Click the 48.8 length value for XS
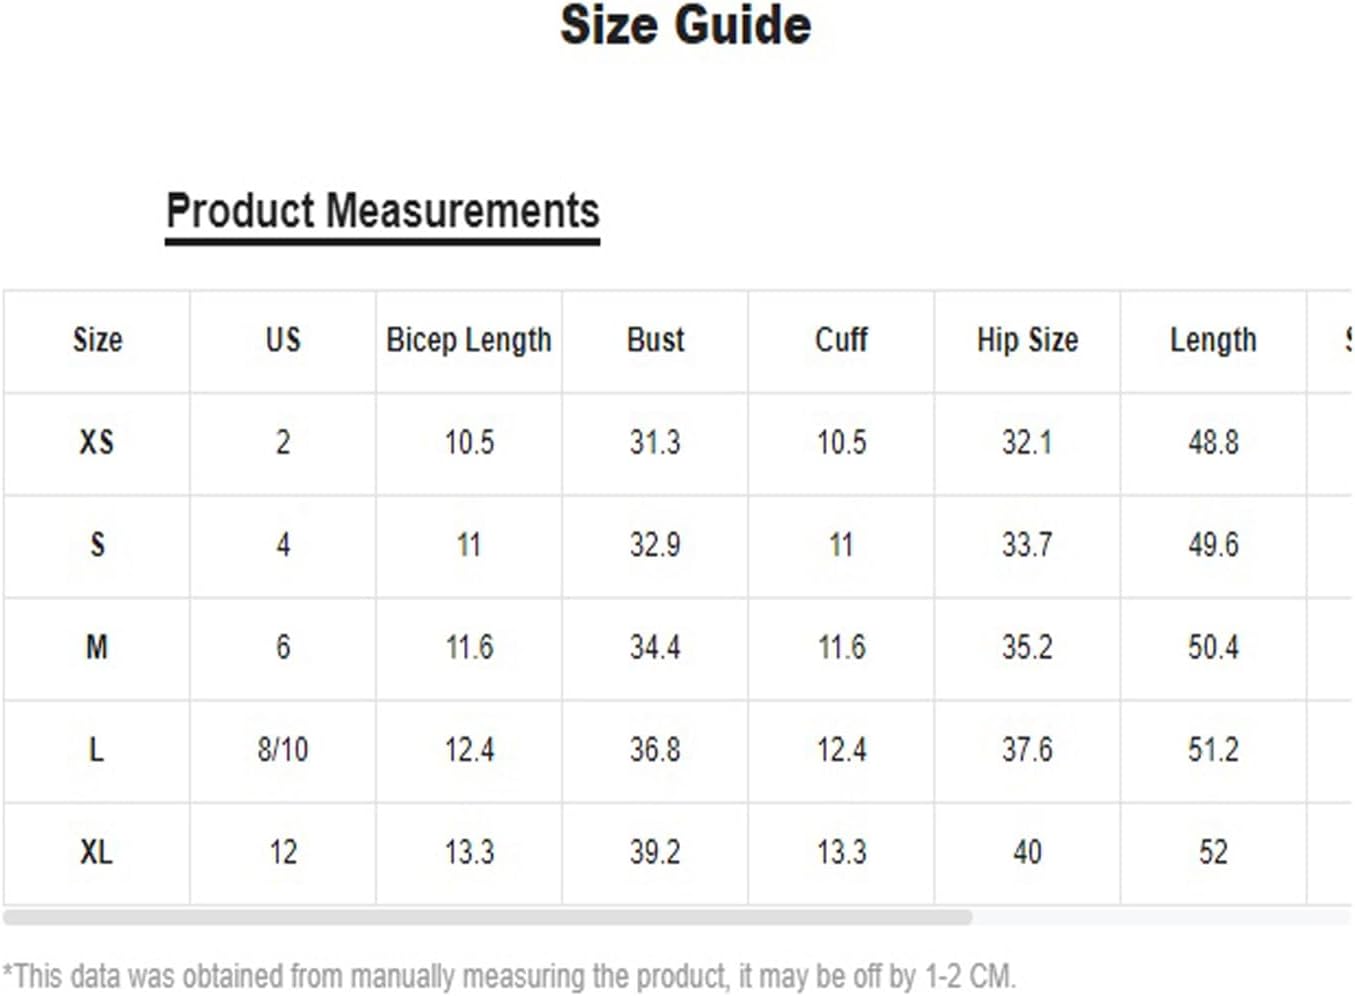This screenshot has height=996, width=1355. [1213, 442]
